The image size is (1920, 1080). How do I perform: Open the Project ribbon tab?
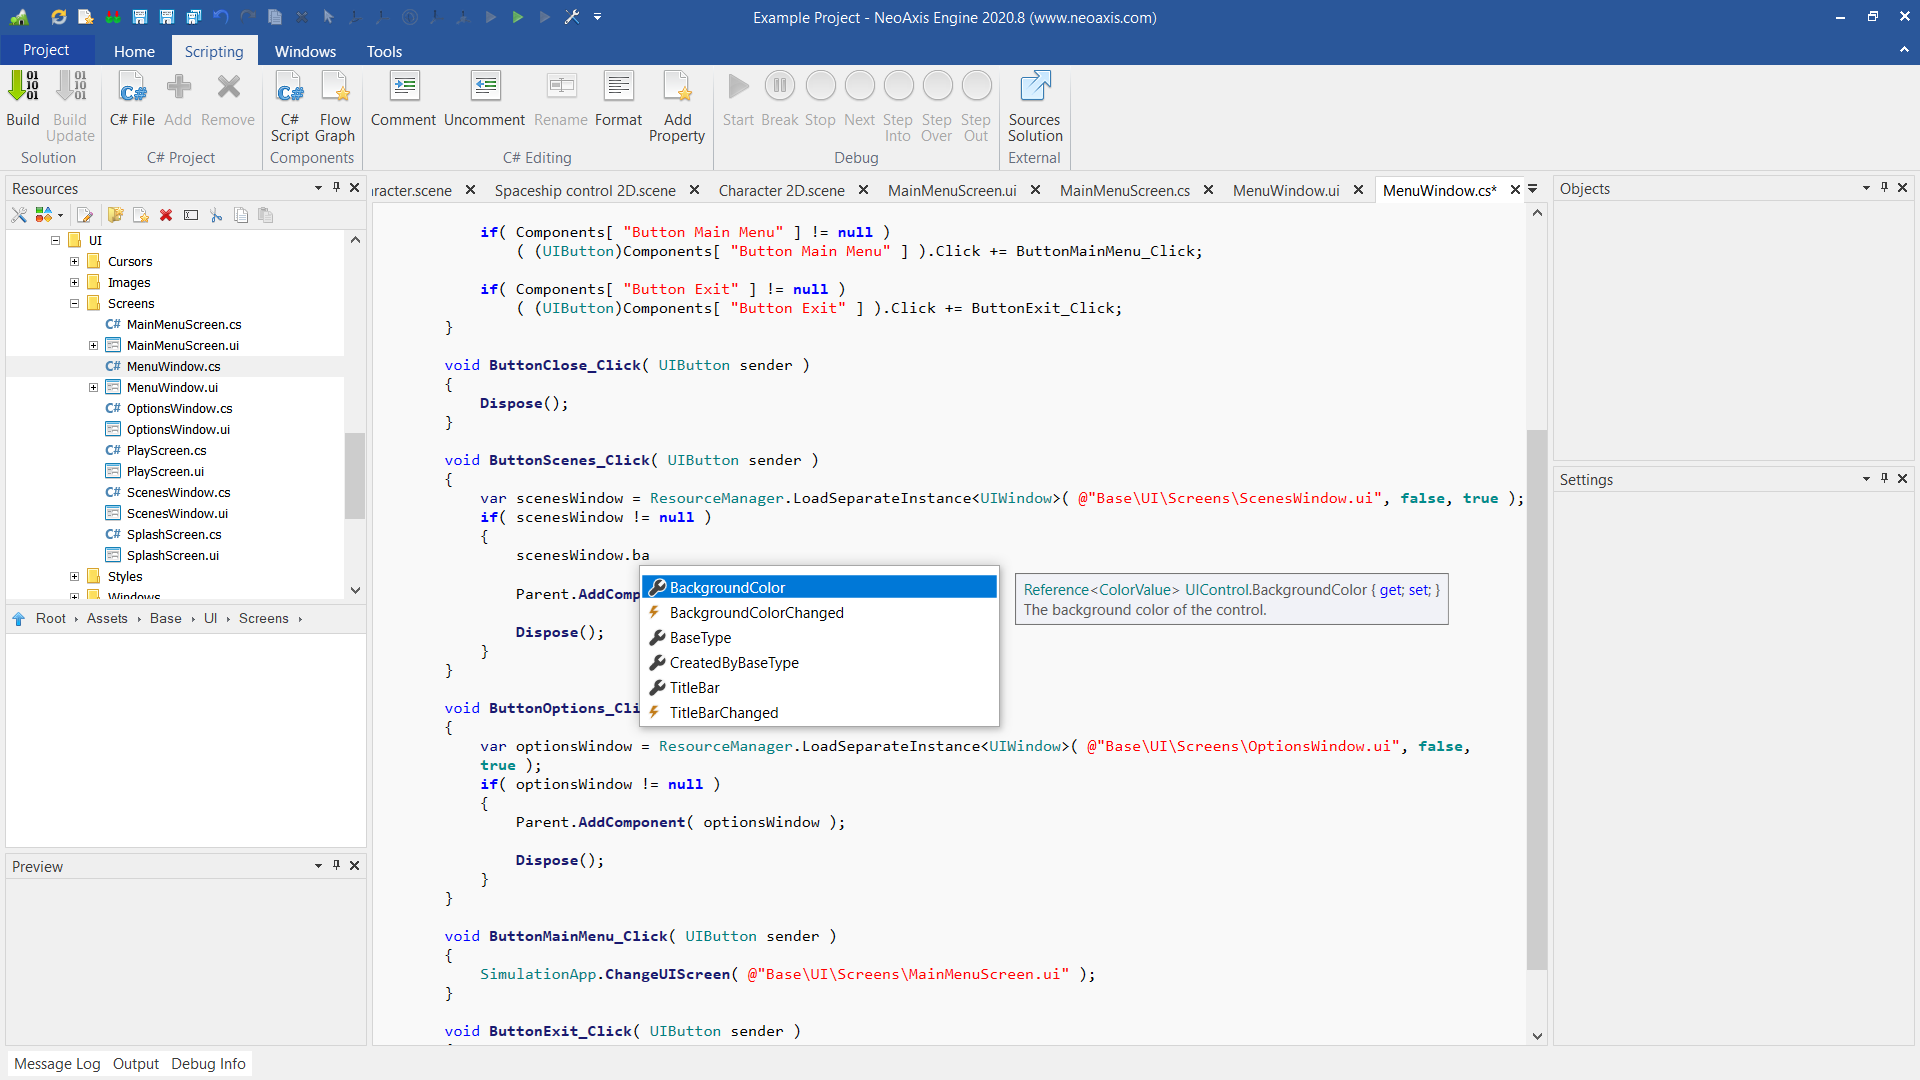pos(46,50)
